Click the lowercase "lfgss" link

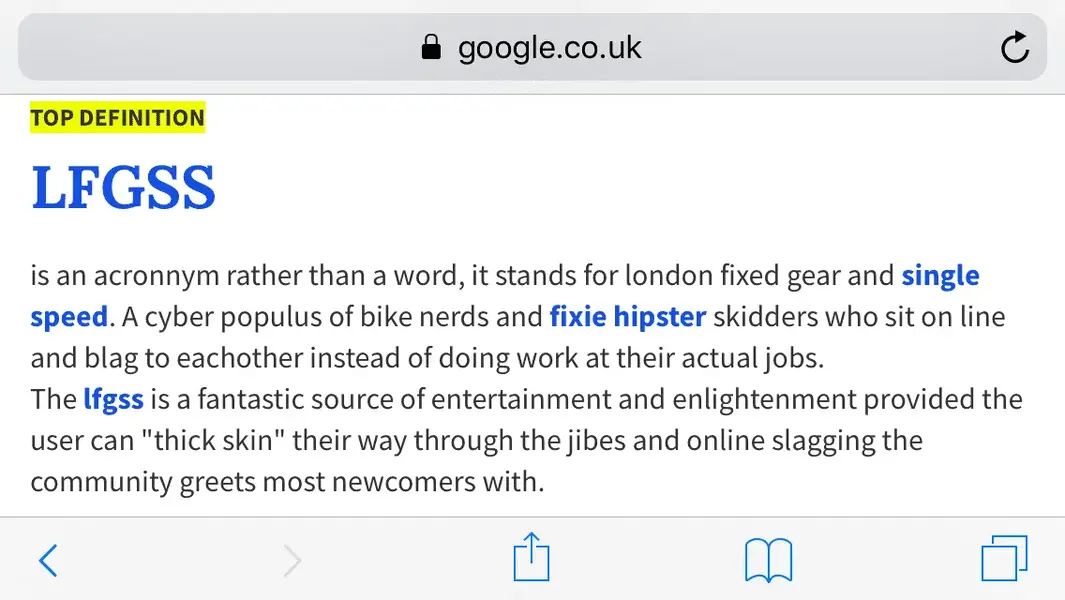tap(113, 400)
